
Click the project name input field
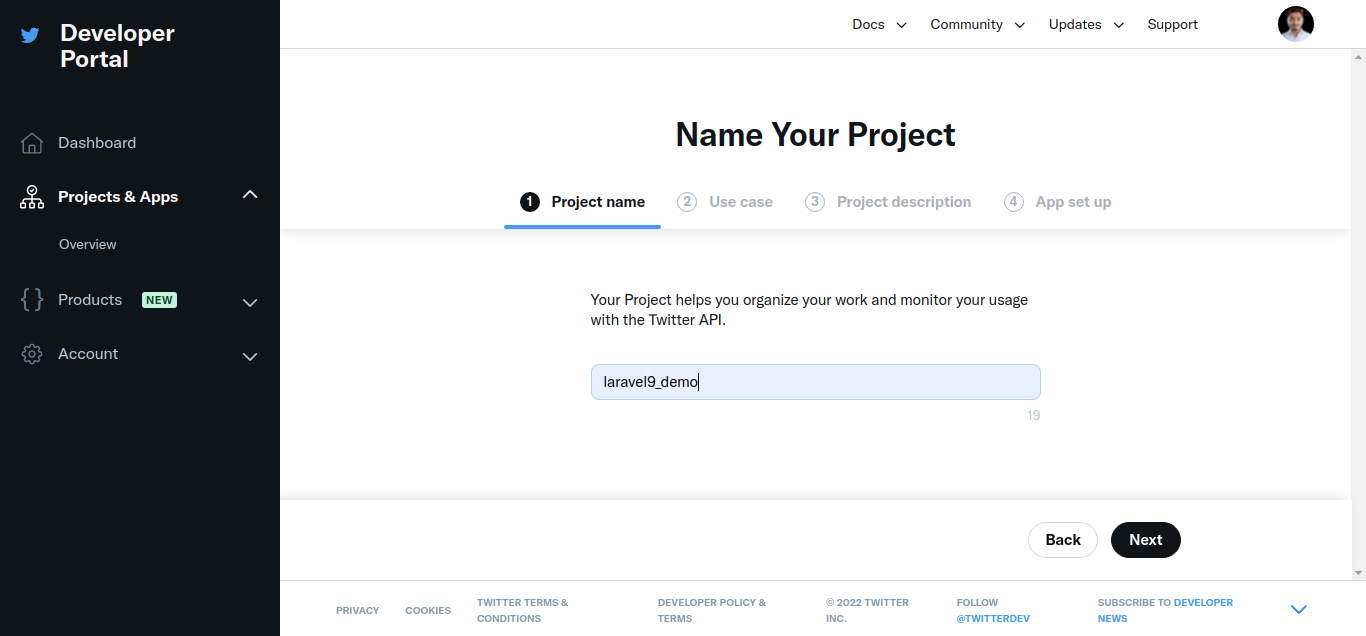(815, 382)
